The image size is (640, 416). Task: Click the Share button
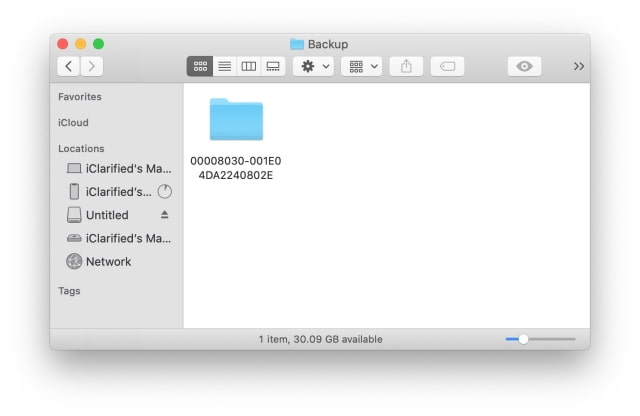tap(406, 66)
